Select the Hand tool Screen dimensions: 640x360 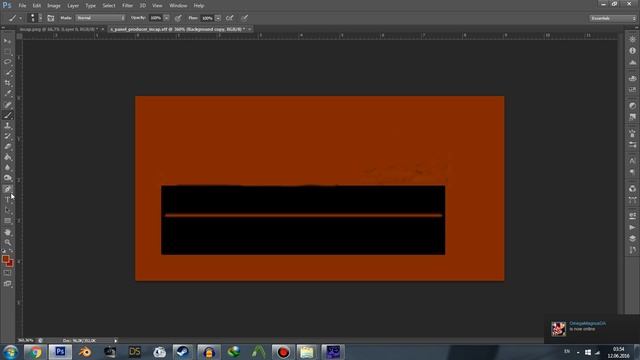pos(7,232)
